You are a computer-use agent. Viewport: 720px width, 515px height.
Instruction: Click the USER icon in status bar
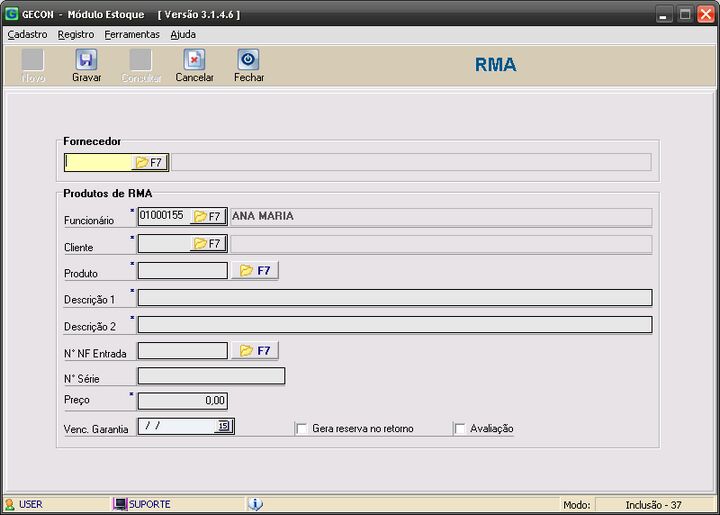tap(10, 504)
